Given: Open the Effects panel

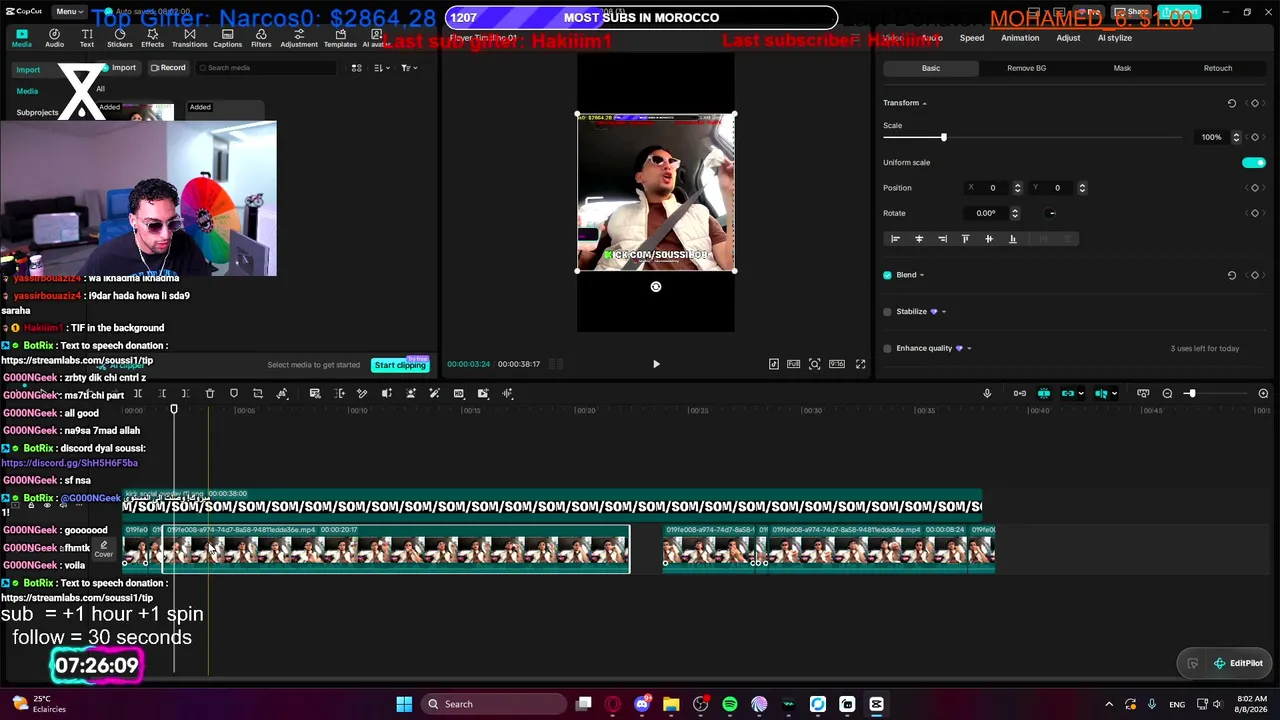Looking at the screenshot, I should tap(153, 38).
